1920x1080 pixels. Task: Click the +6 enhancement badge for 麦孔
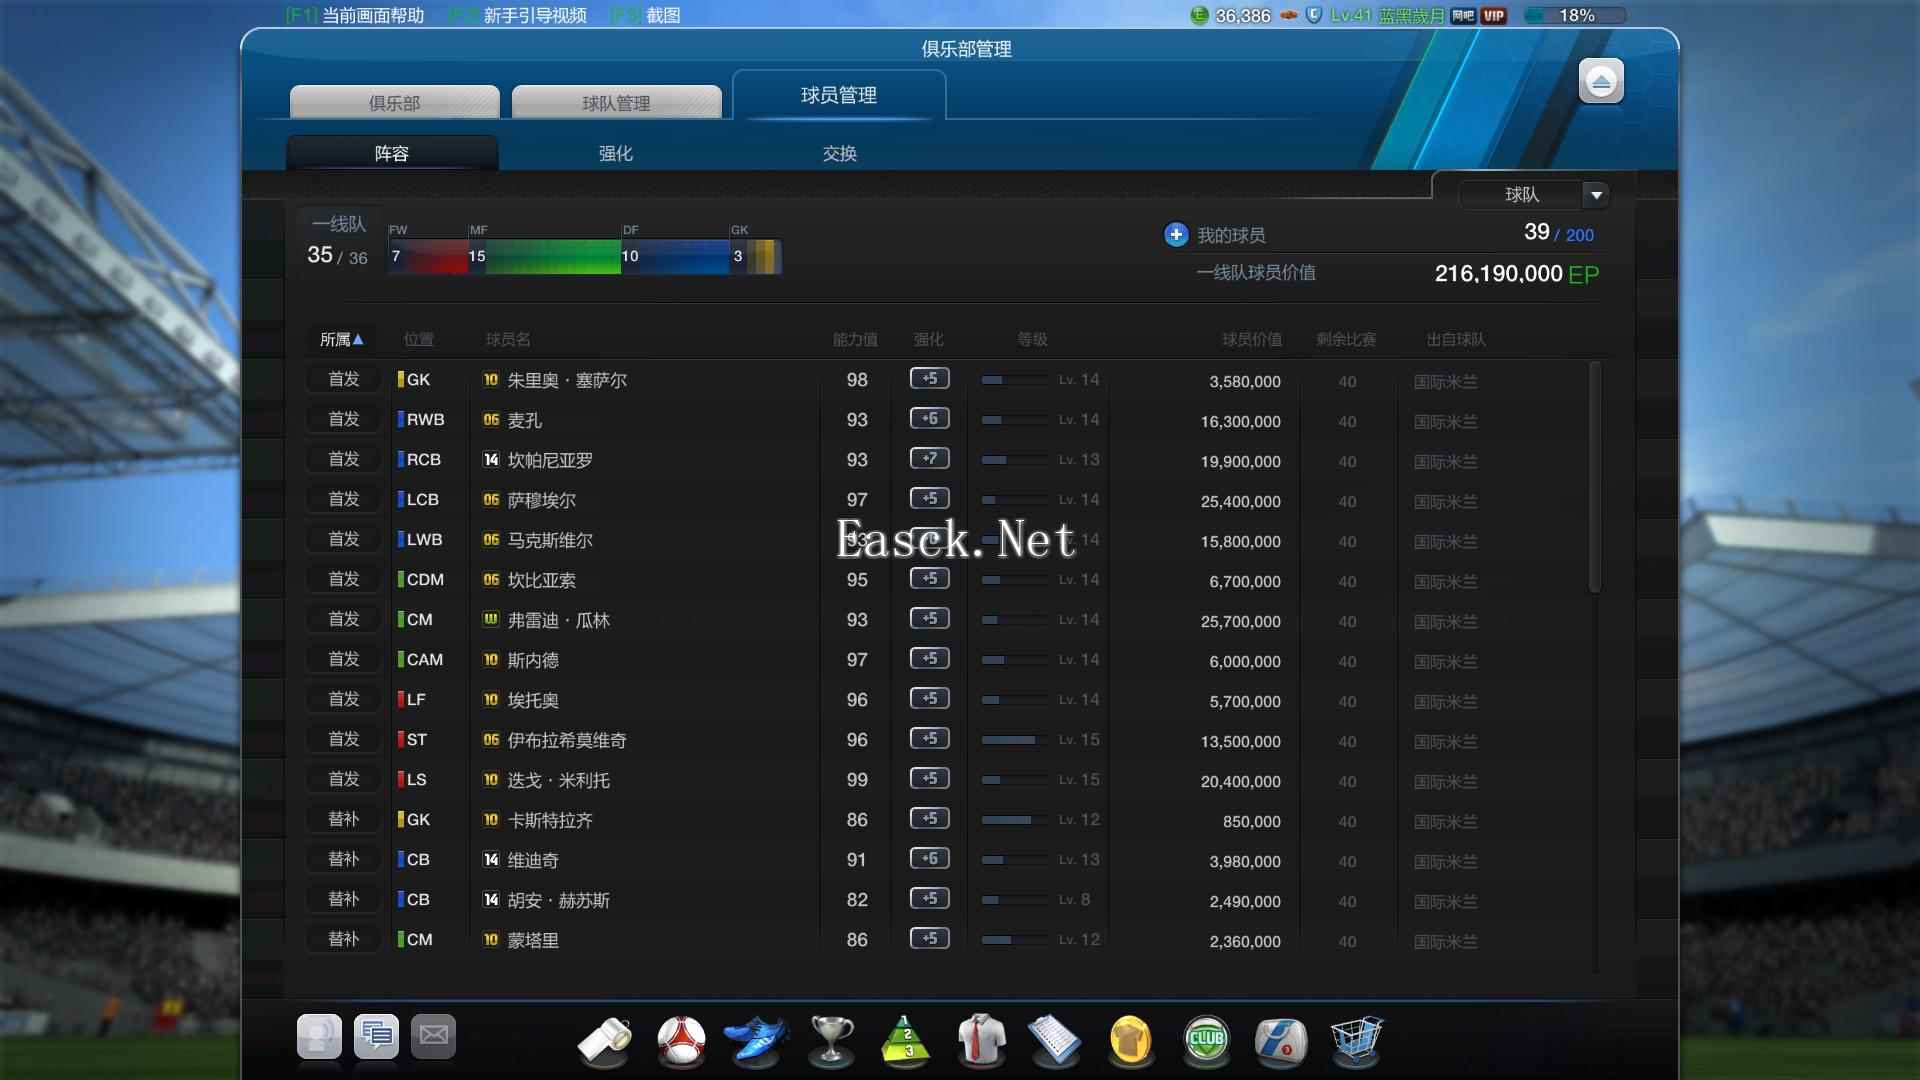click(x=929, y=419)
